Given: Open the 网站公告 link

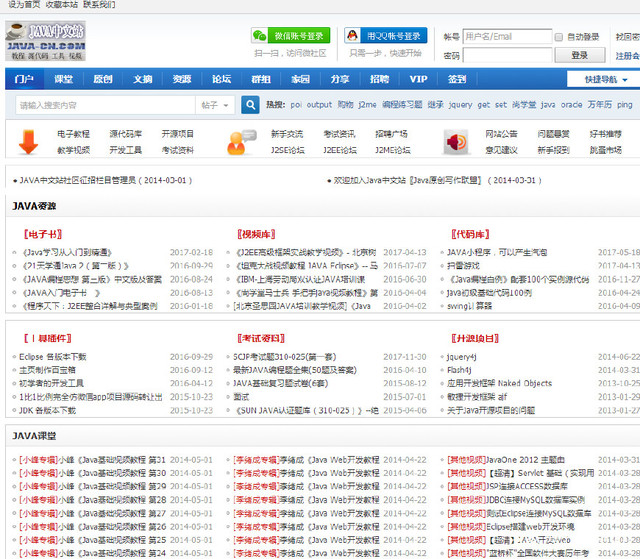Looking at the screenshot, I should tap(501, 134).
